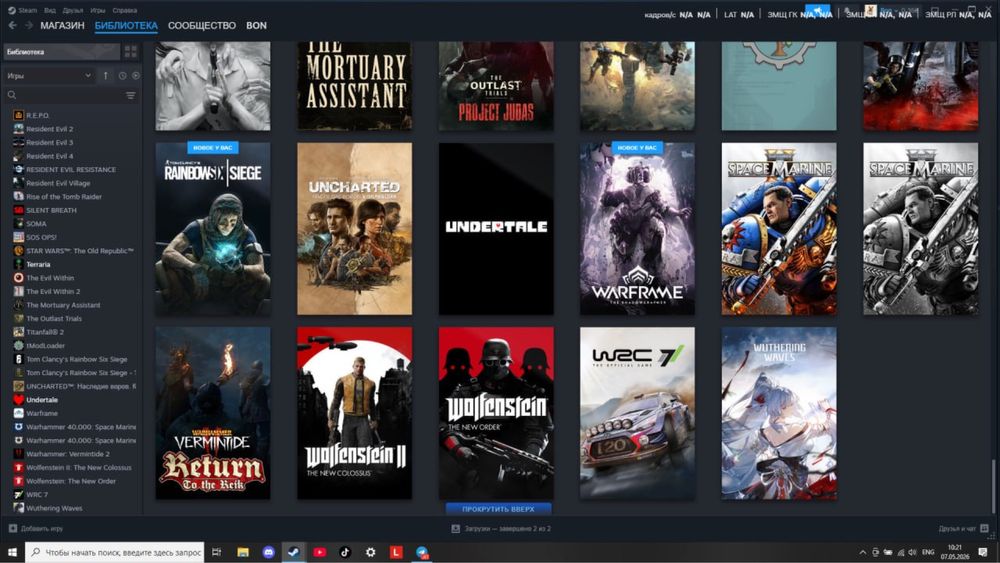
Task: Open the advanced filter options icon
Action: [131, 95]
